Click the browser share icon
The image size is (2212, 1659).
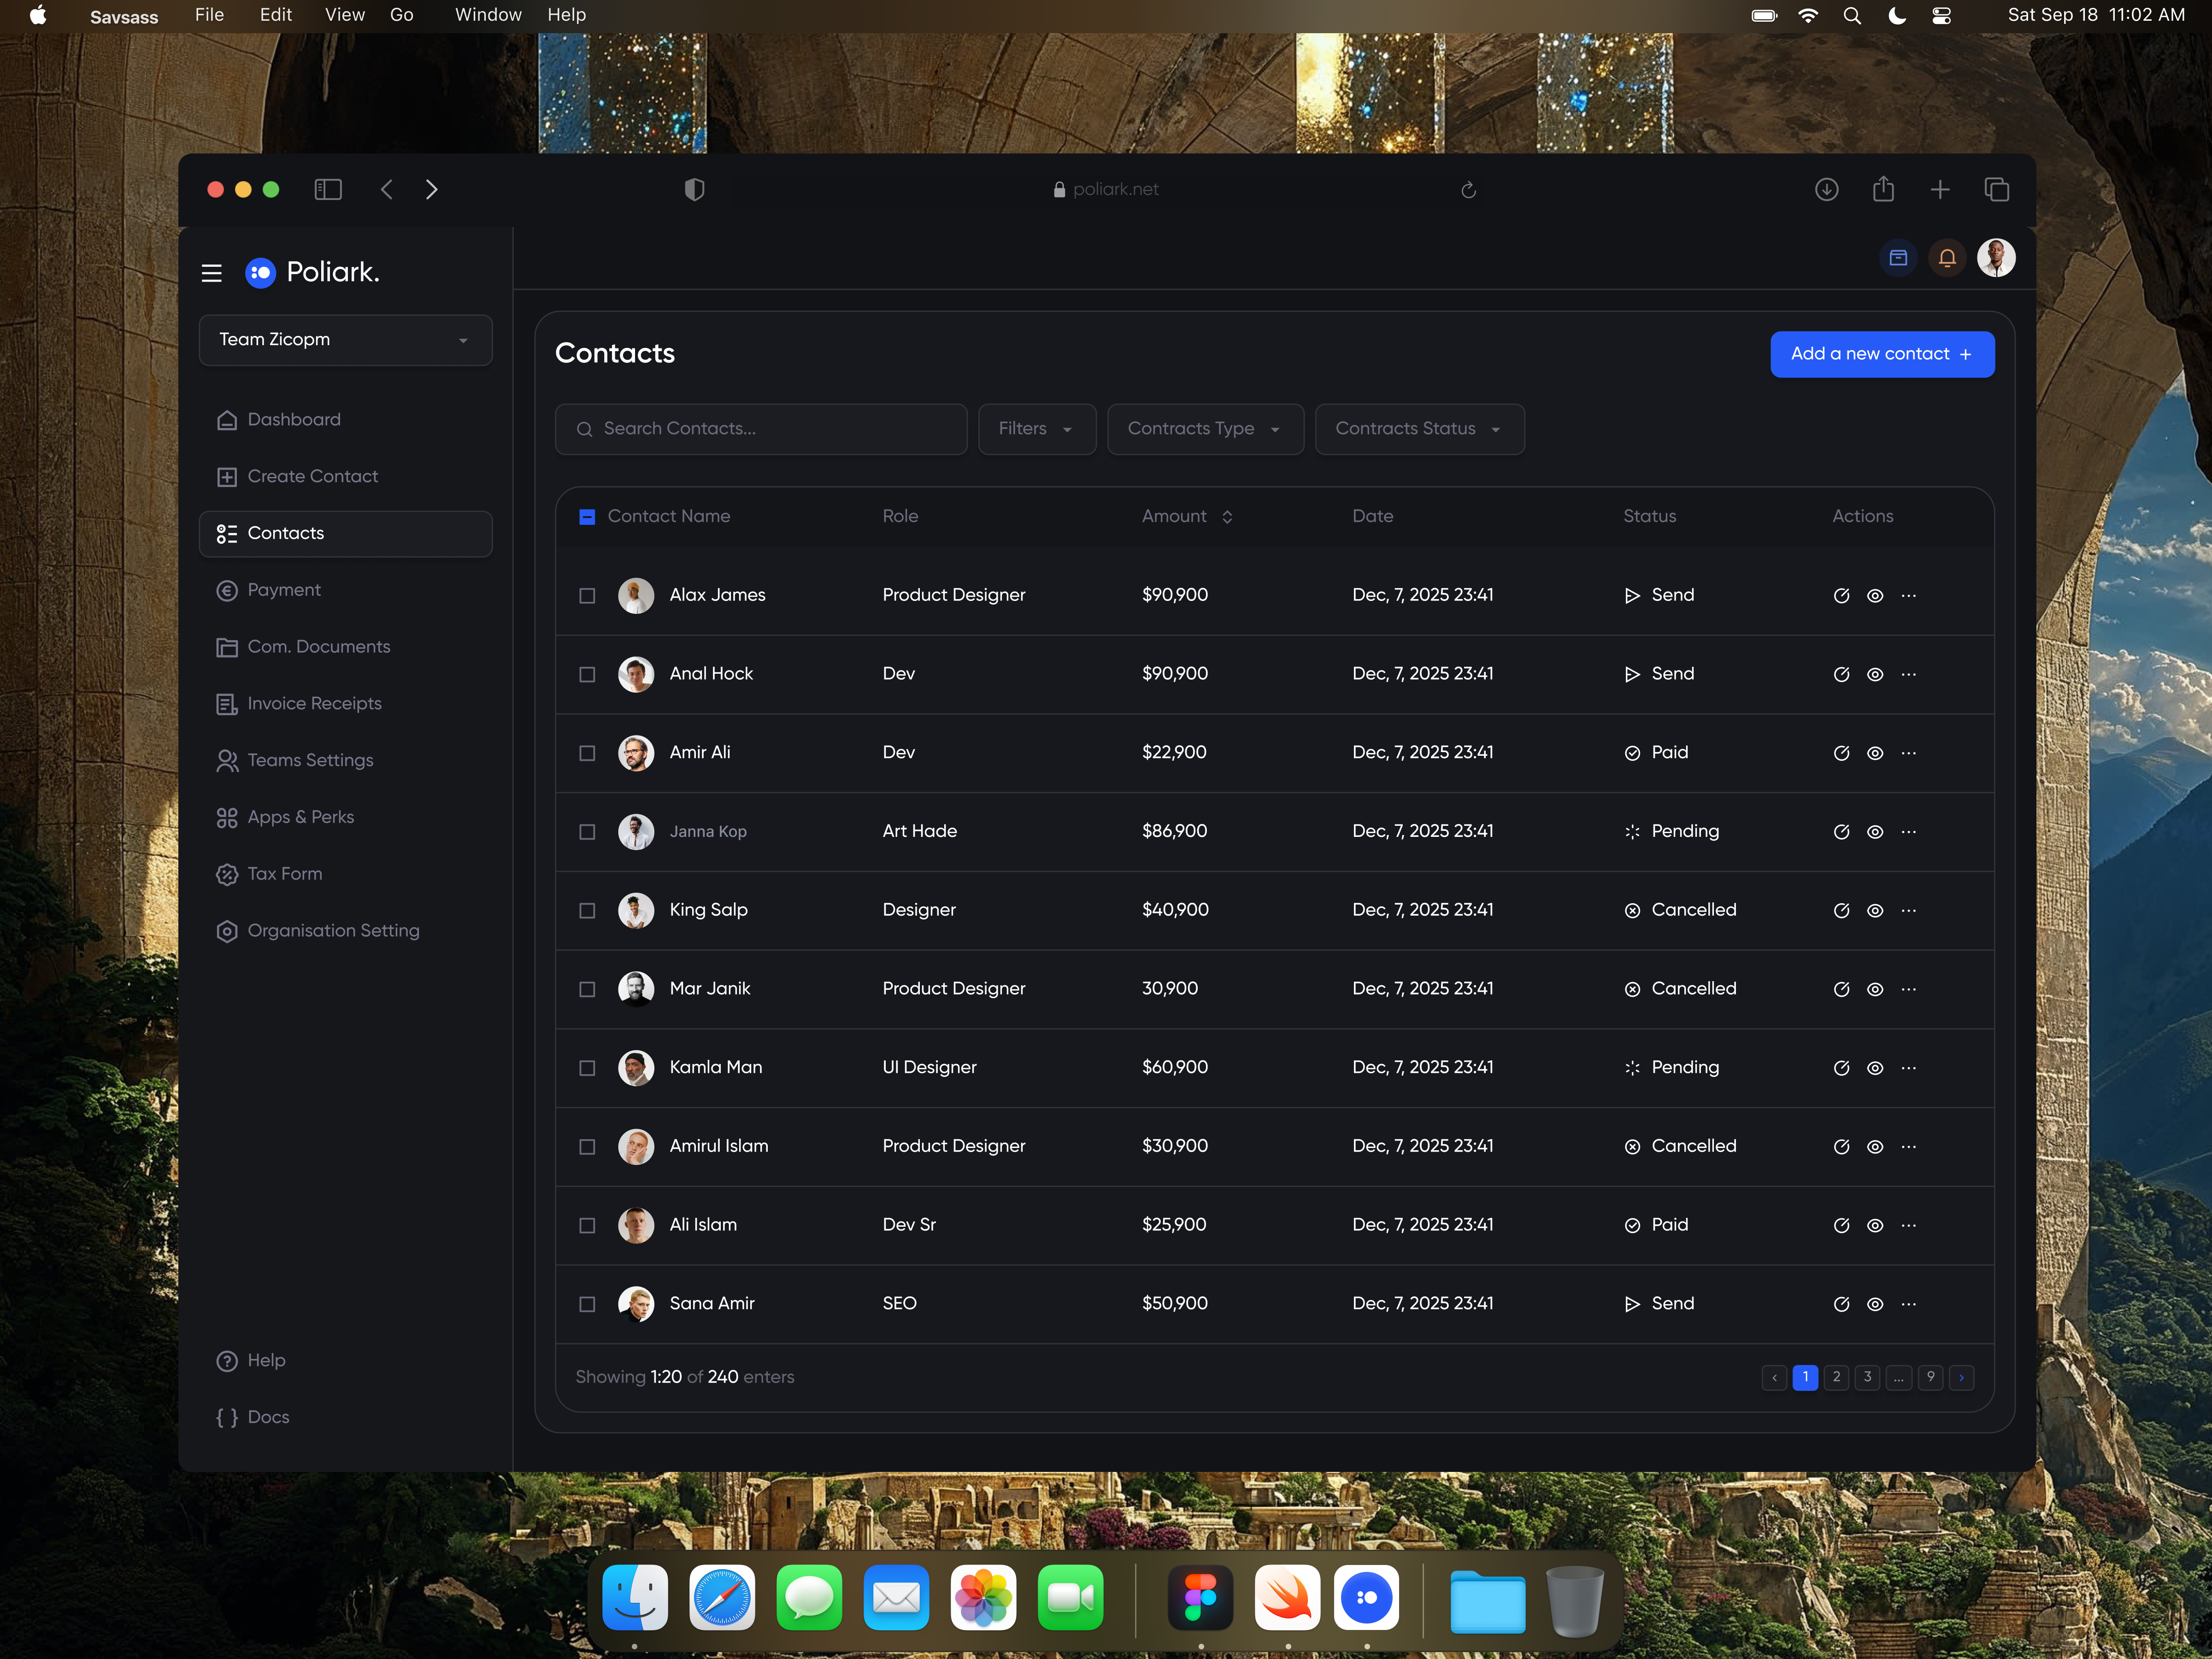point(1883,188)
